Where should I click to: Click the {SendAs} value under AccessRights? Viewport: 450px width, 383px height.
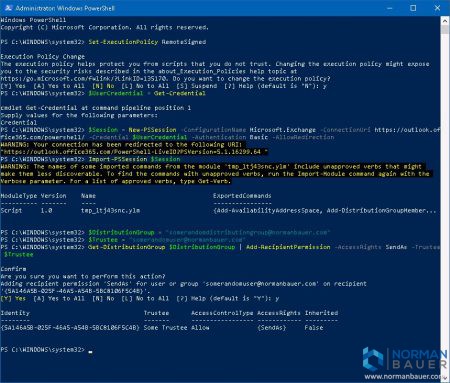(271, 328)
